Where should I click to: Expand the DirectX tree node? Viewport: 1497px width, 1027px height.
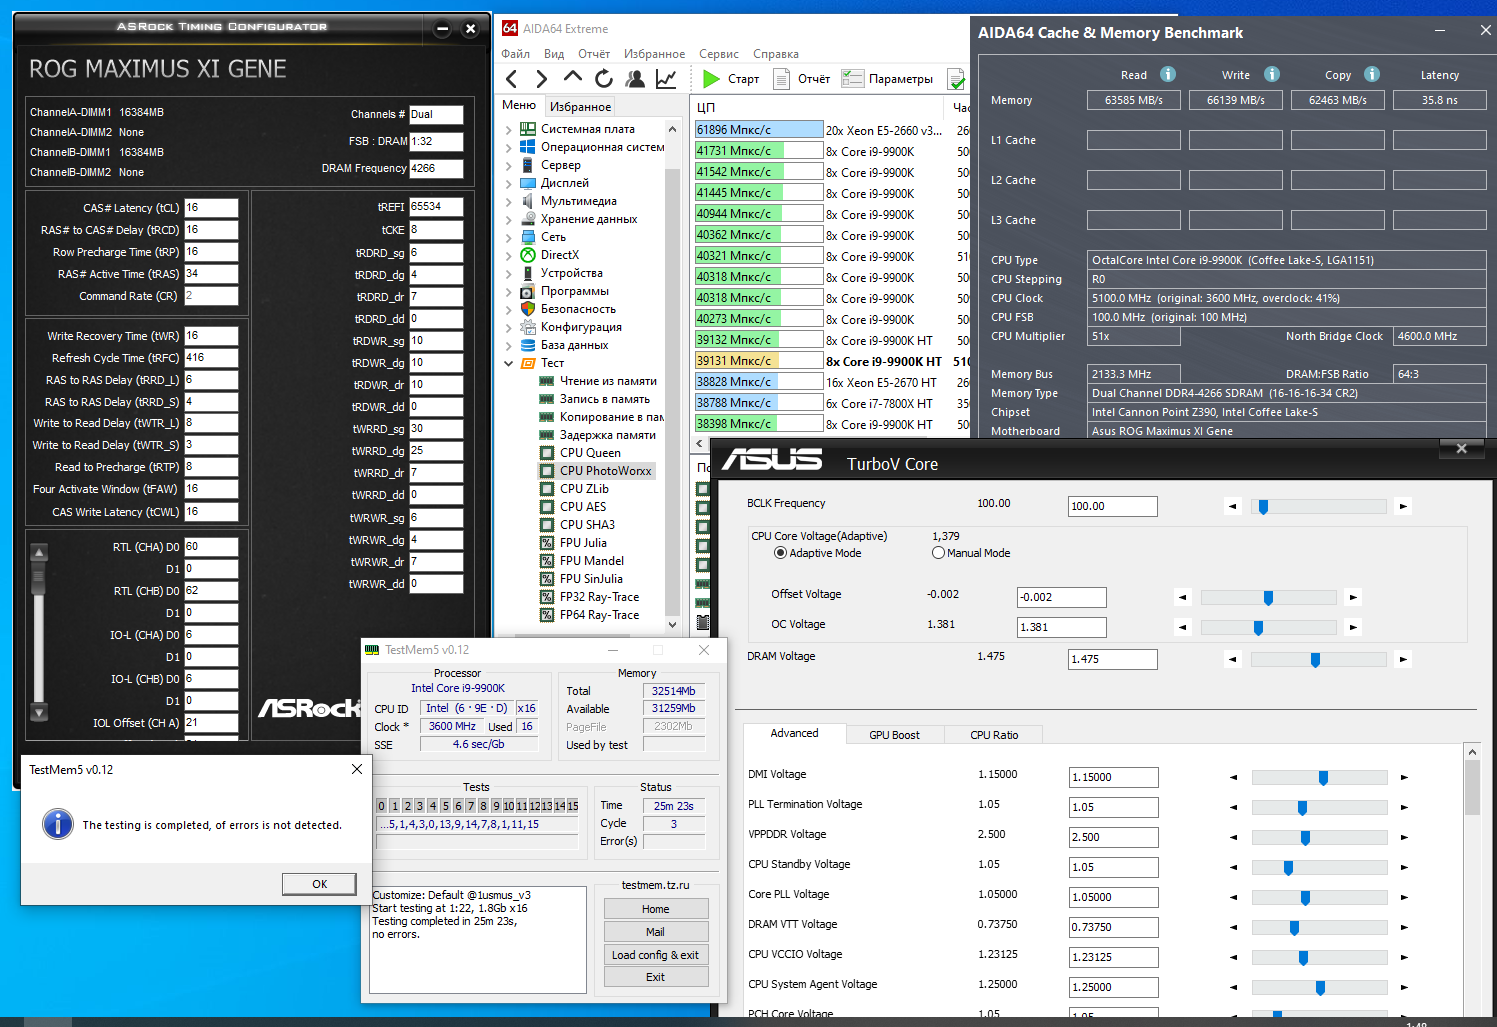pyautogui.click(x=508, y=256)
